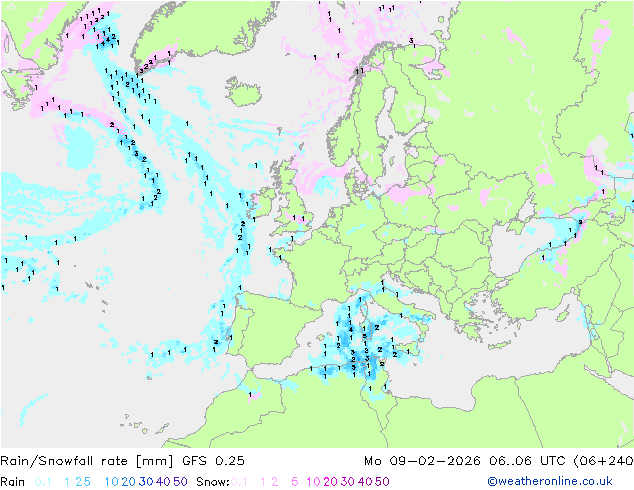The width and height of the screenshot is (634, 490).
Task: Select the Snow legend value "0.1"
Action: [x=239, y=482]
